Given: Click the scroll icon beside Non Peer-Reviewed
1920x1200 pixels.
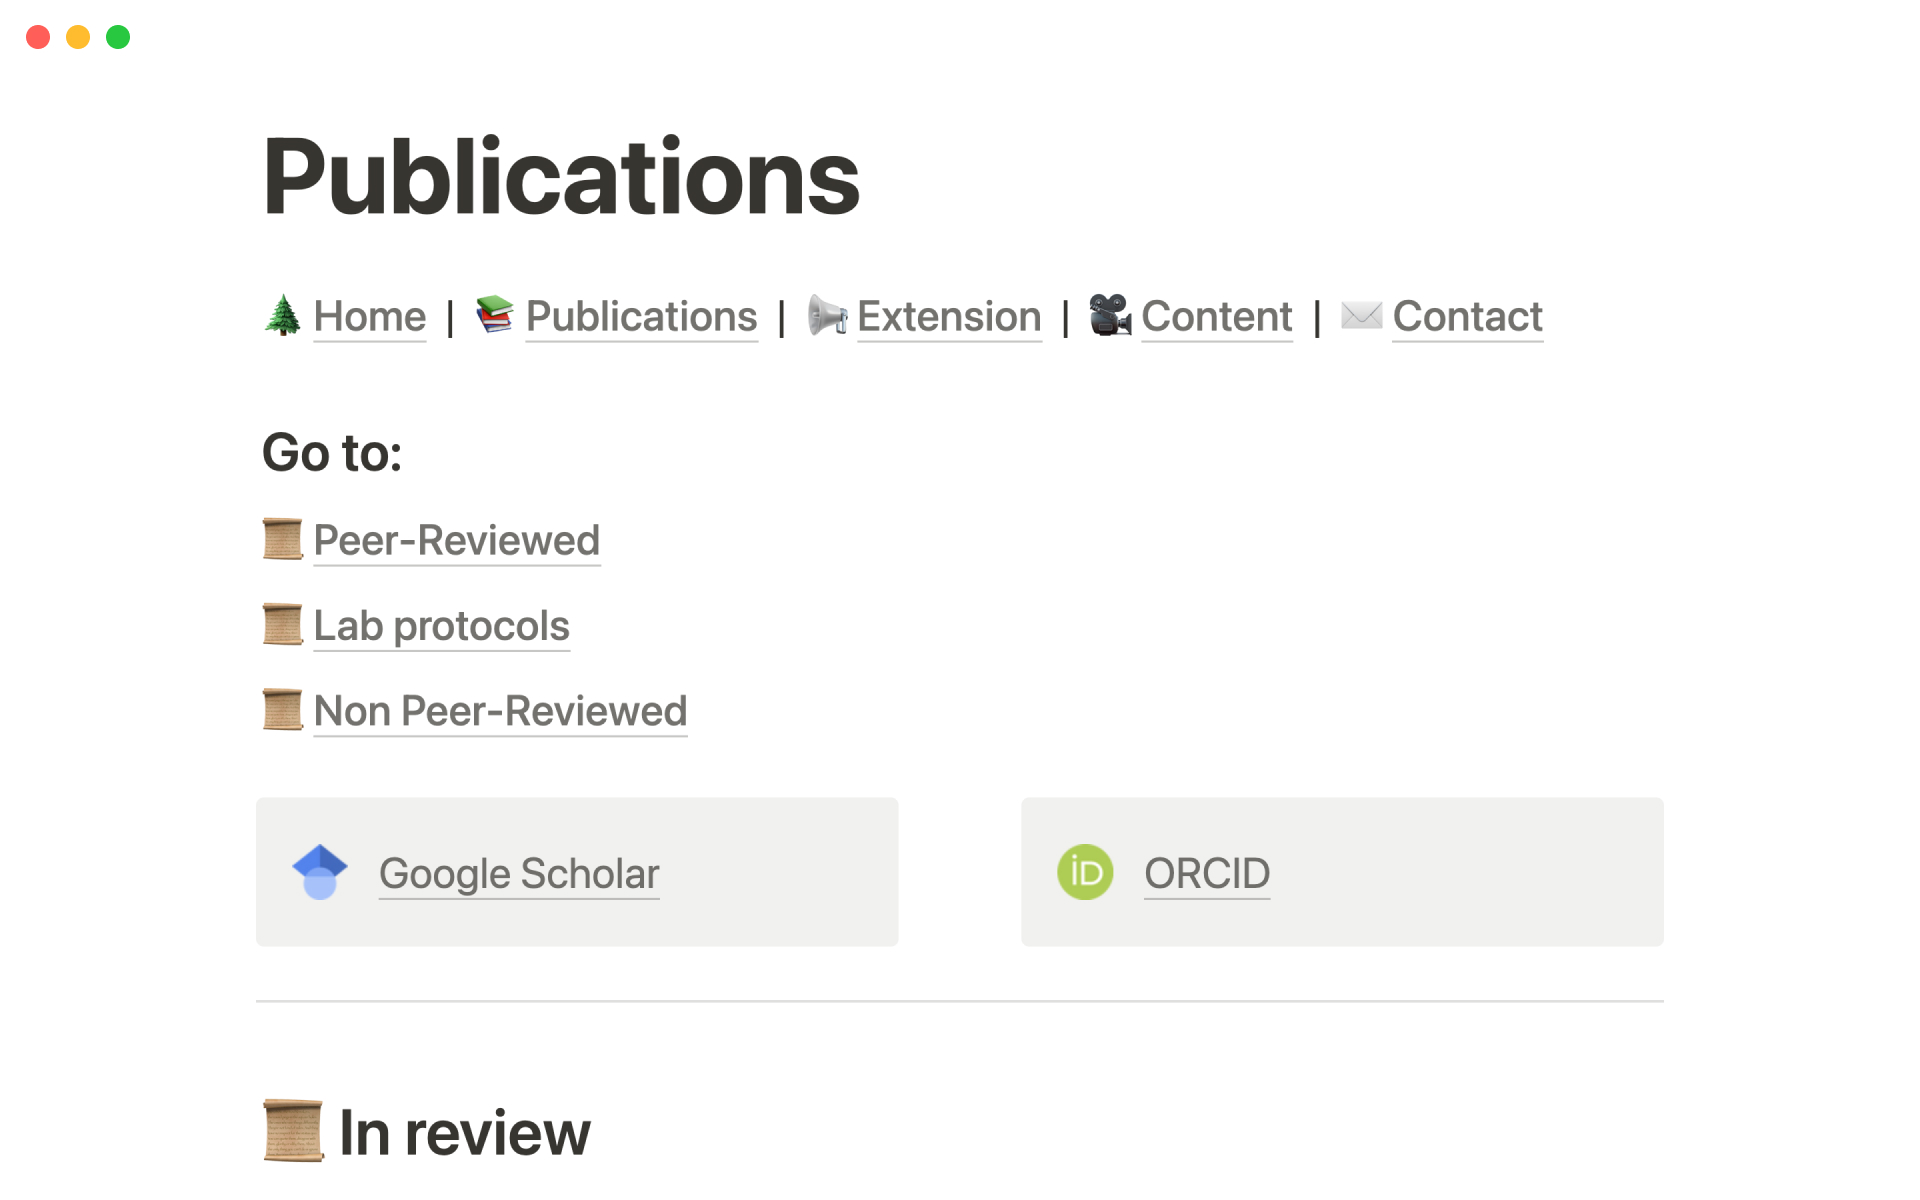Looking at the screenshot, I should coord(283,711).
